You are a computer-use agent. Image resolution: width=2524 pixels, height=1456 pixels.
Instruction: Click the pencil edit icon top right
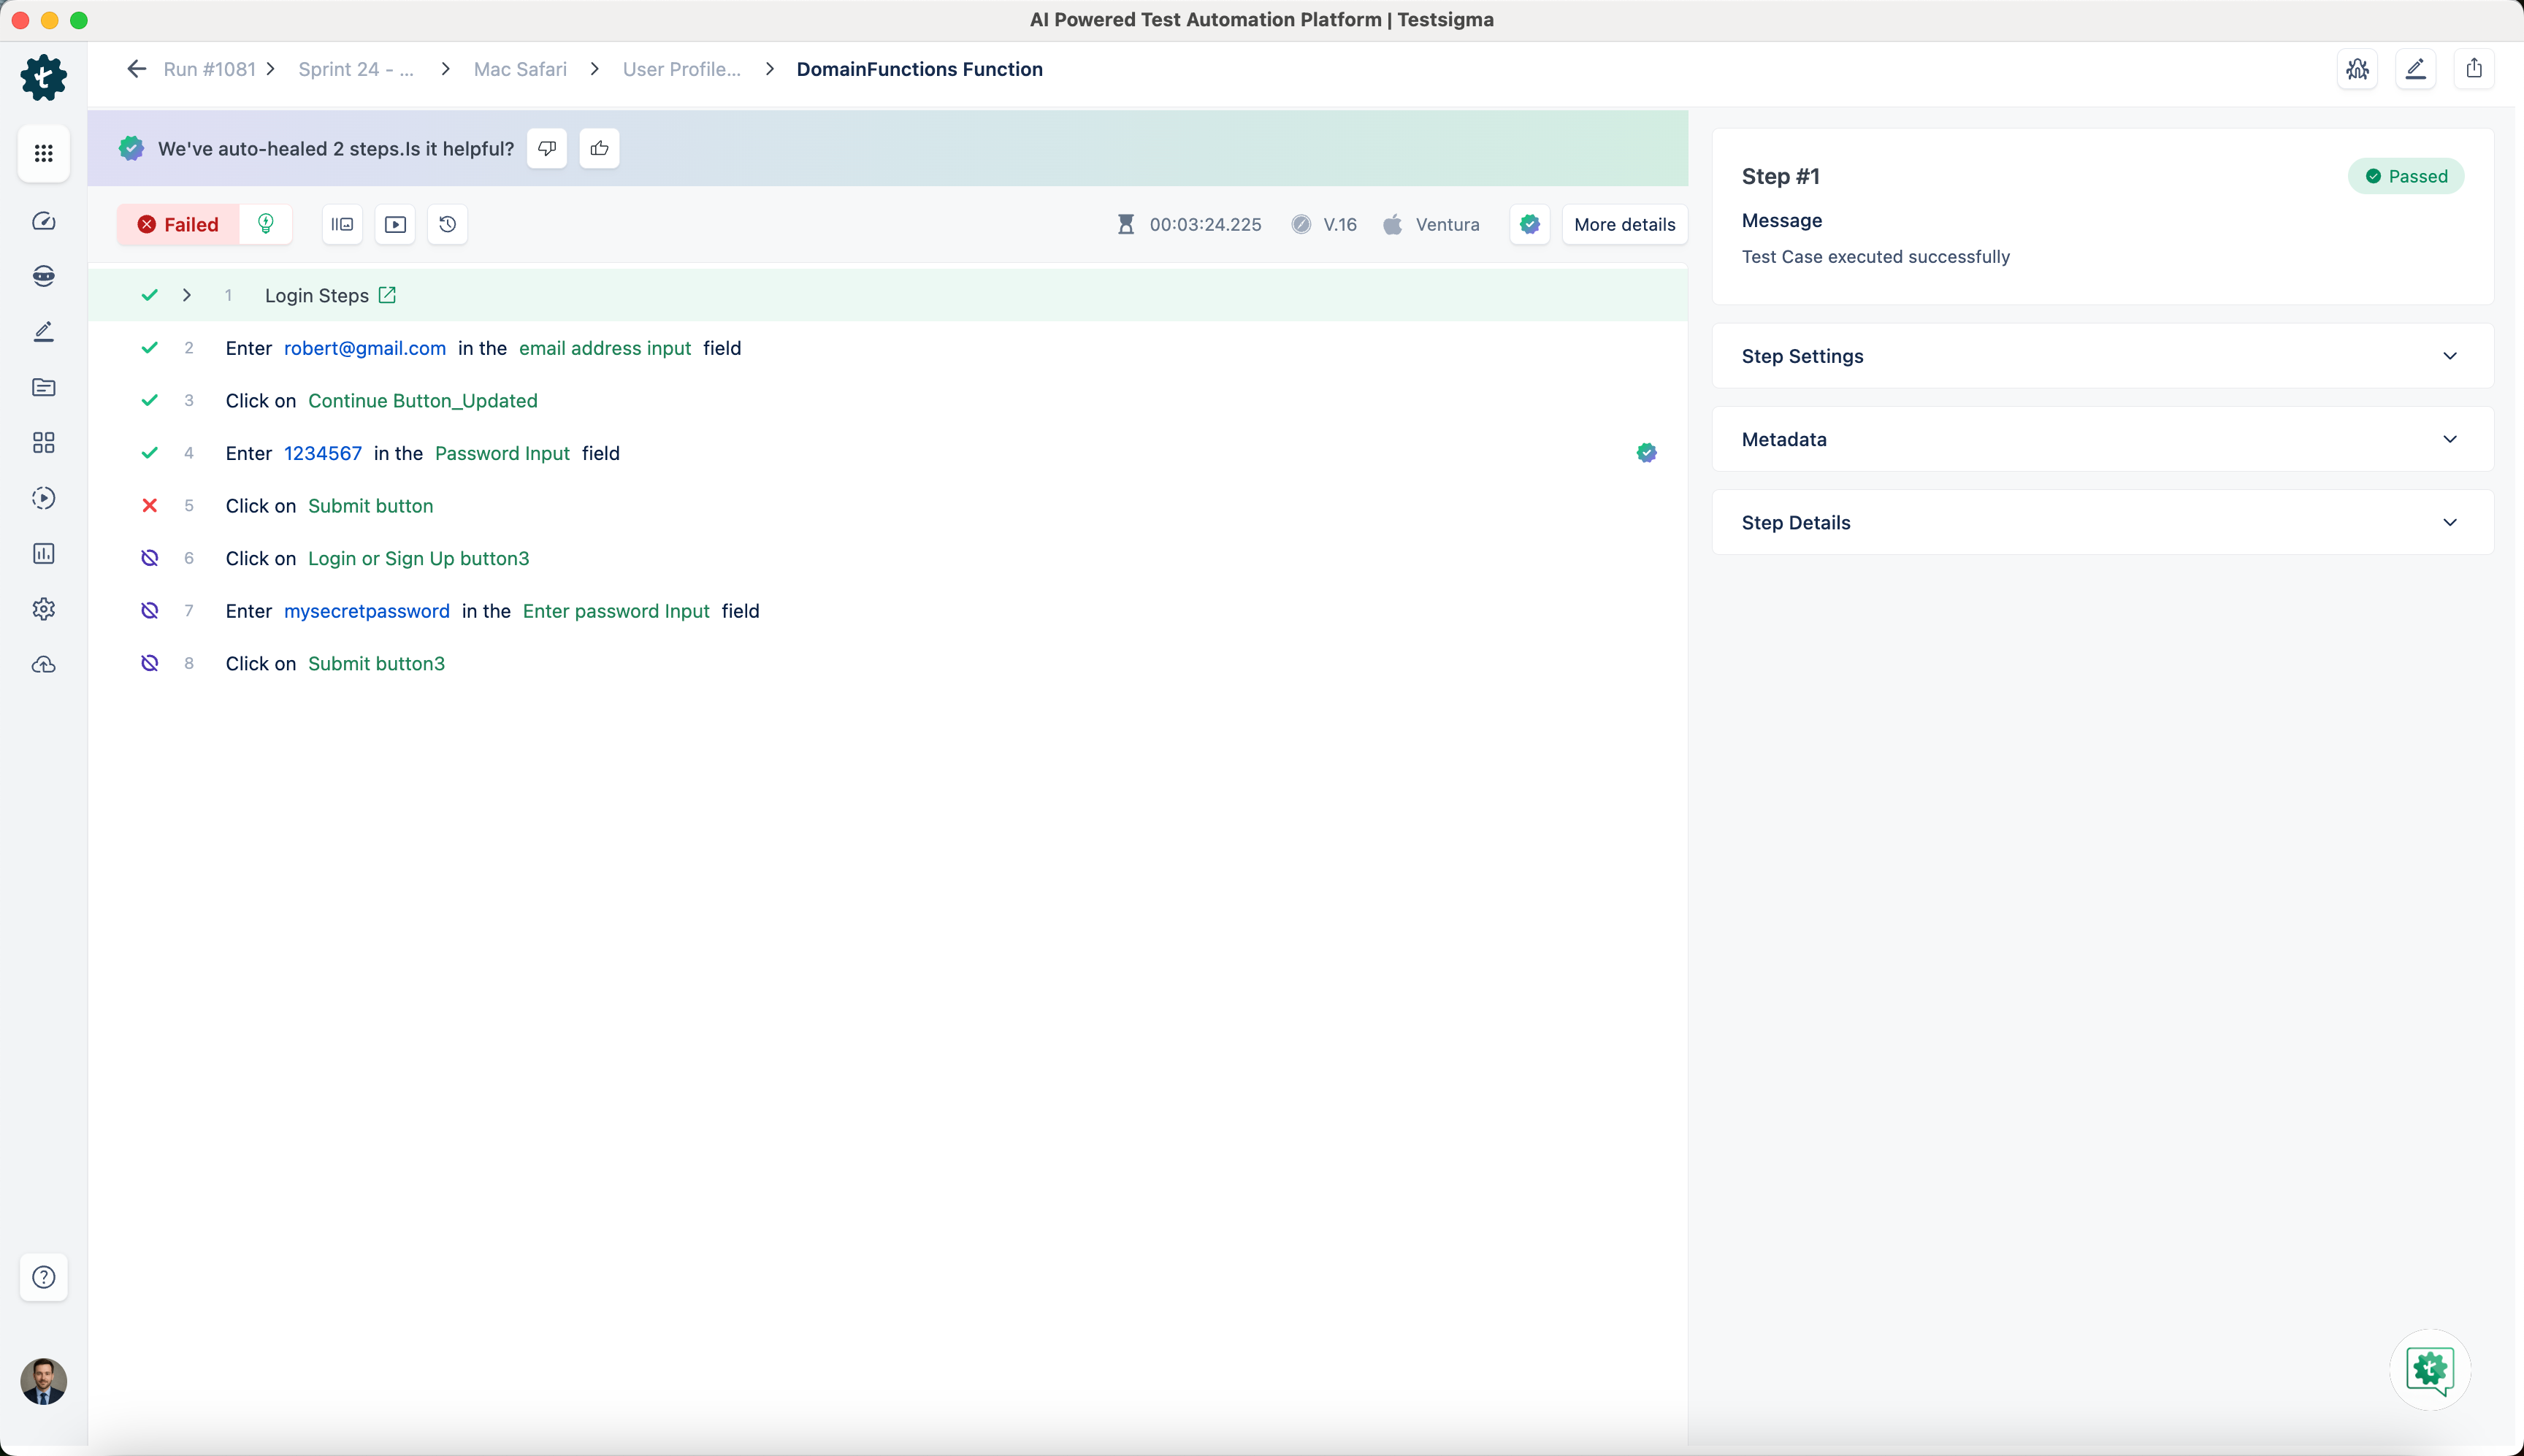click(2415, 69)
